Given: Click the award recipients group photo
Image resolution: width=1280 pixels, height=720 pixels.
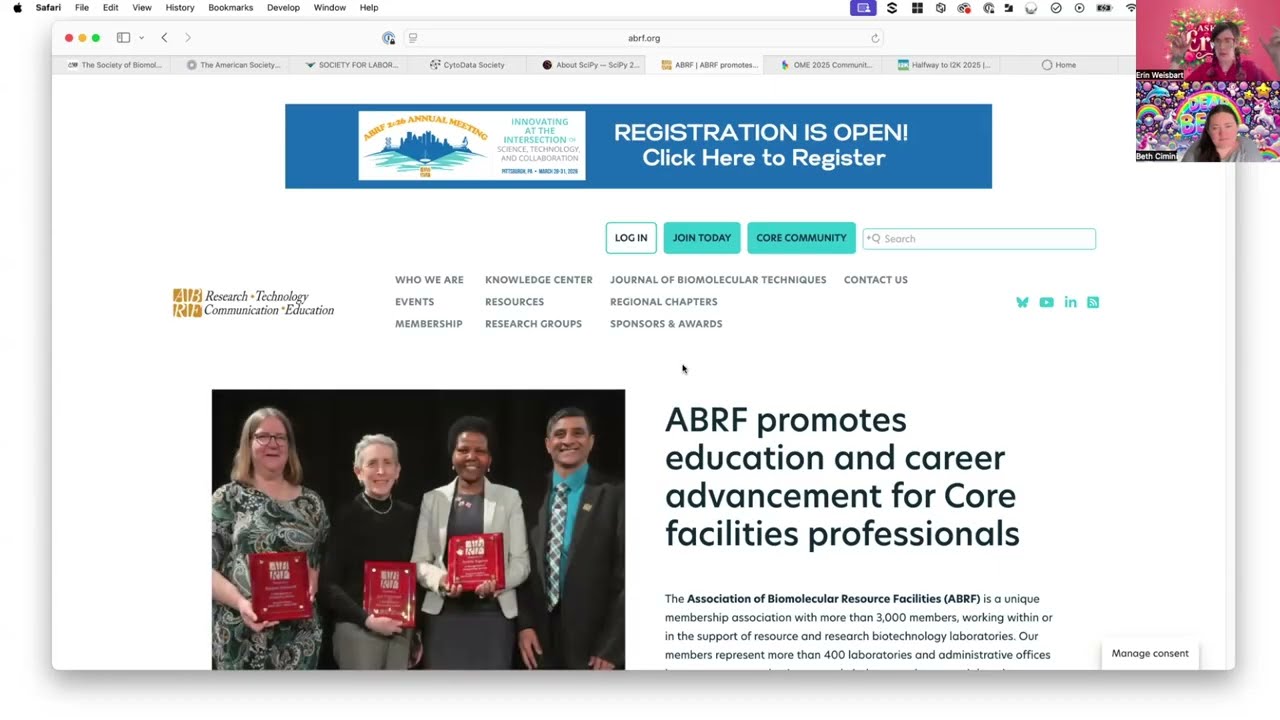Looking at the screenshot, I should tap(418, 529).
